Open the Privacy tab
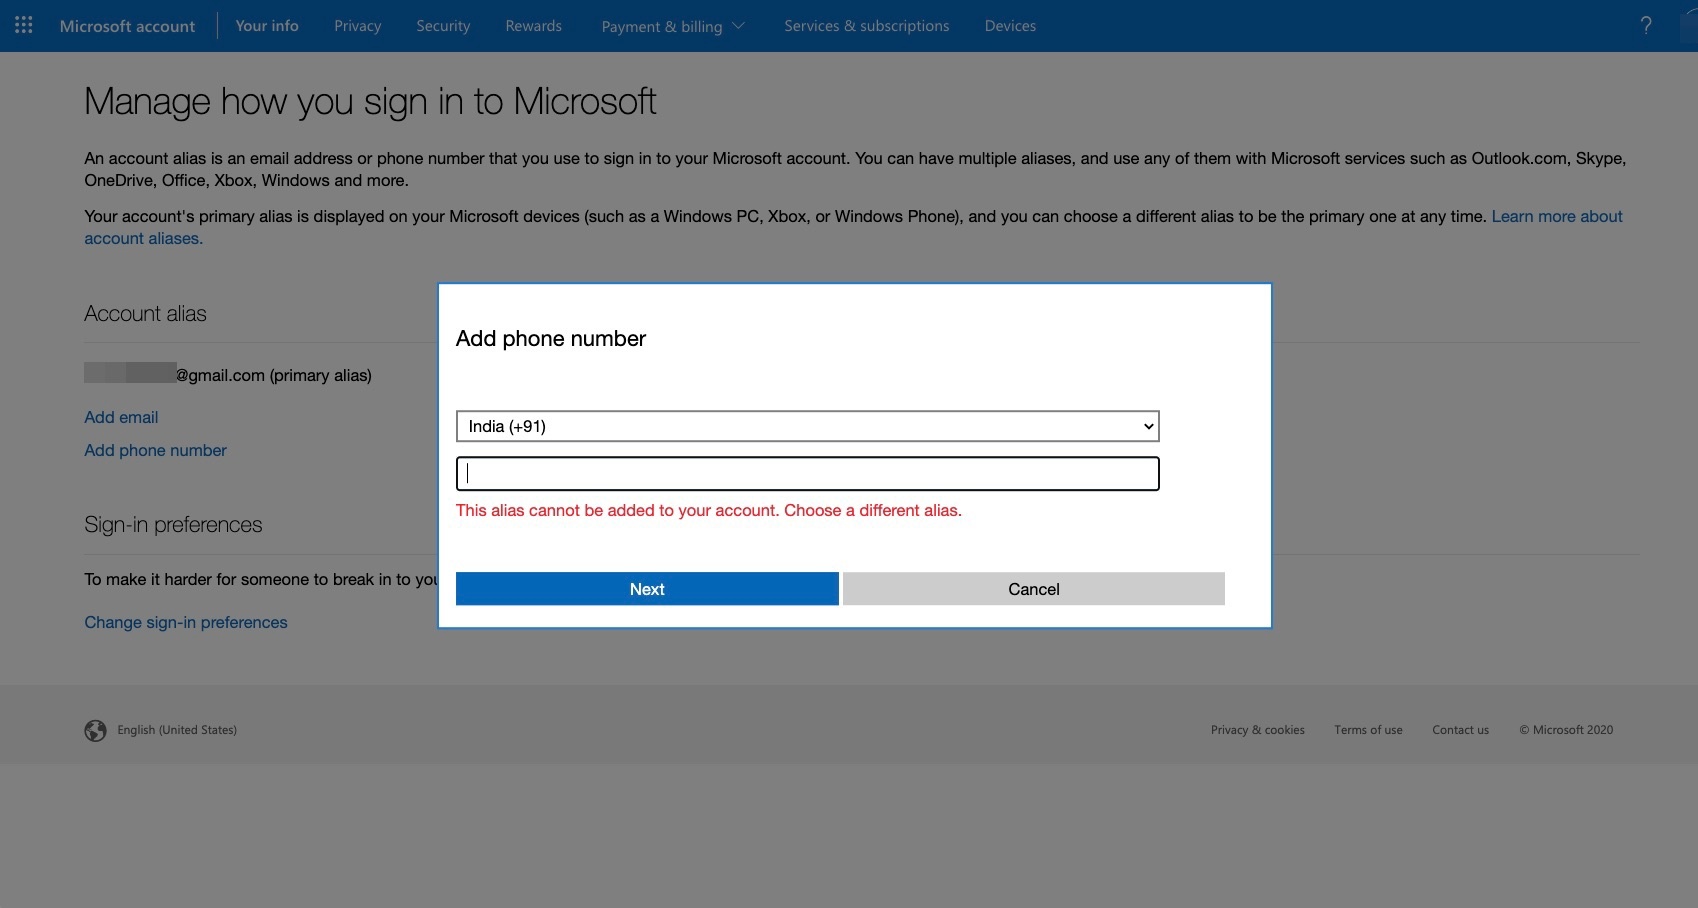1698x908 pixels. coord(358,26)
